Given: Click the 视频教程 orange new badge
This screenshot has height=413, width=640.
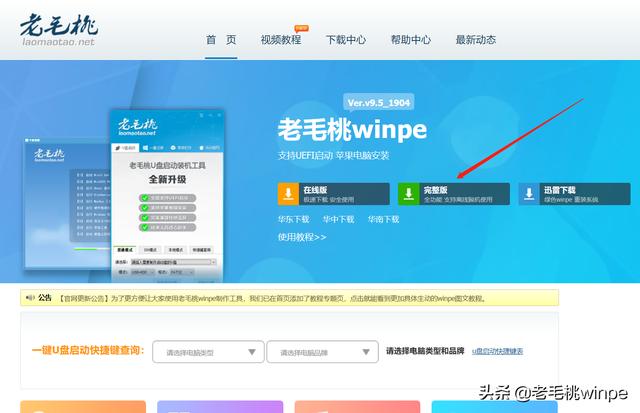Looking at the screenshot, I should (x=301, y=28).
